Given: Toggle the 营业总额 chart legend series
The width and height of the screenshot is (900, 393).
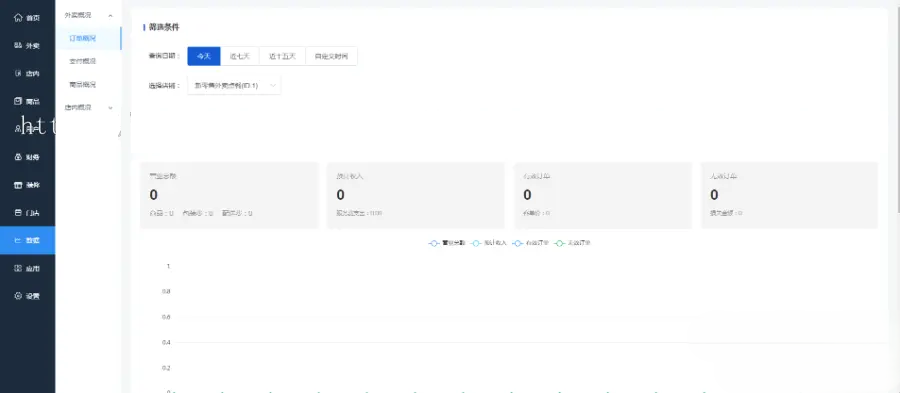Looking at the screenshot, I should point(447,243).
